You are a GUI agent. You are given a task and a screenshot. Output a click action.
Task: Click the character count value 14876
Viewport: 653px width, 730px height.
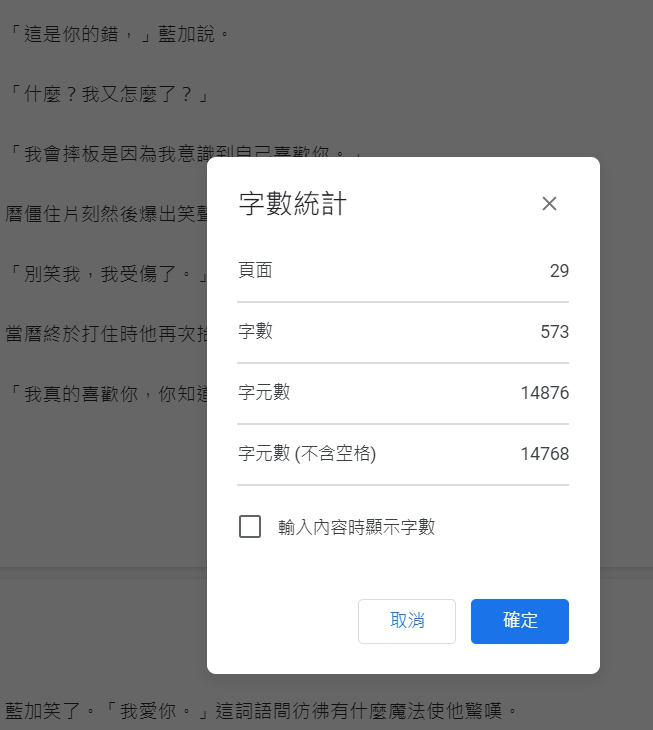(x=545, y=392)
